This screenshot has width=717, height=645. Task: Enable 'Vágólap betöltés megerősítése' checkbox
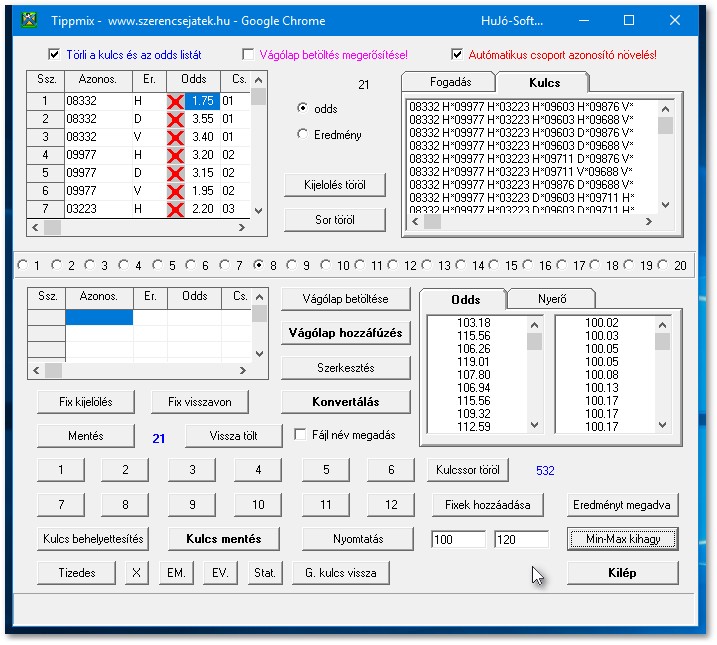(x=248, y=55)
